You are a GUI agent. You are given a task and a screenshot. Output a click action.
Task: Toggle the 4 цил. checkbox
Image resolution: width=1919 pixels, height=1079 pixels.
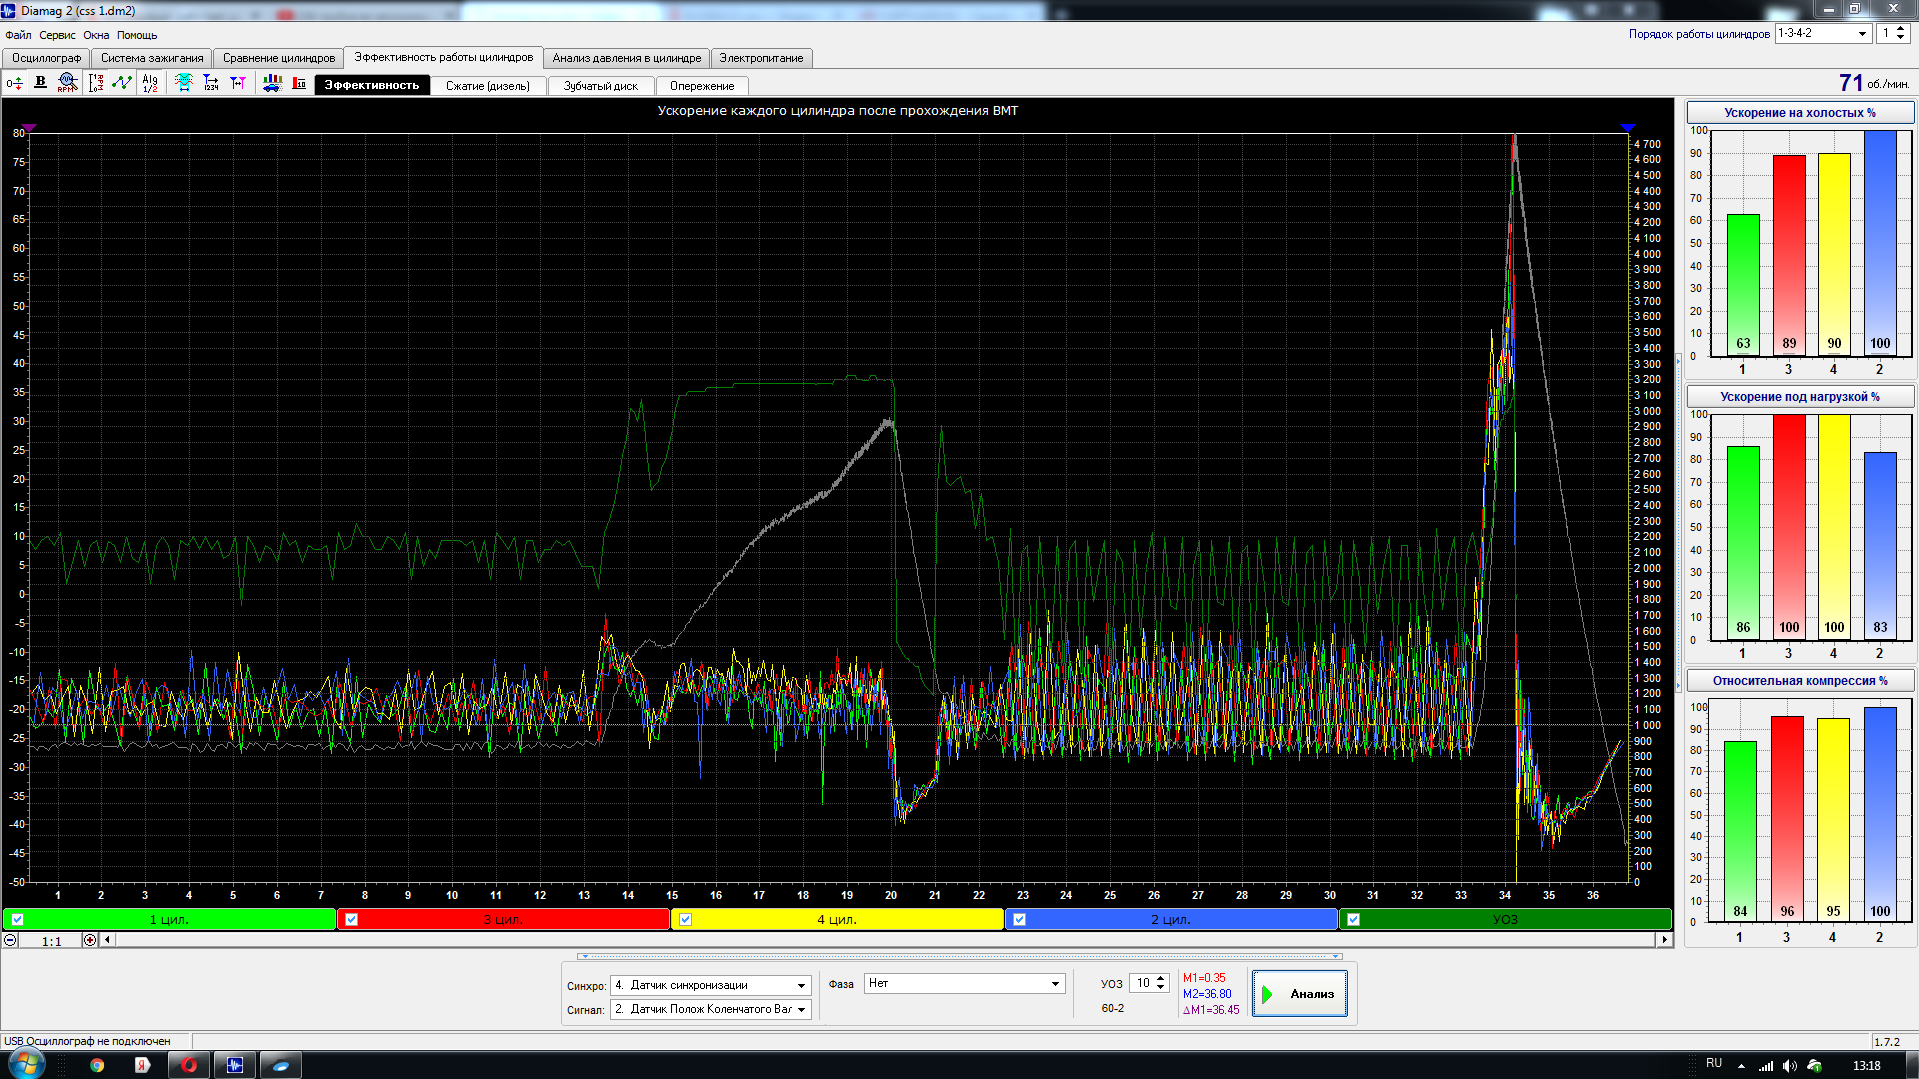(x=685, y=919)
